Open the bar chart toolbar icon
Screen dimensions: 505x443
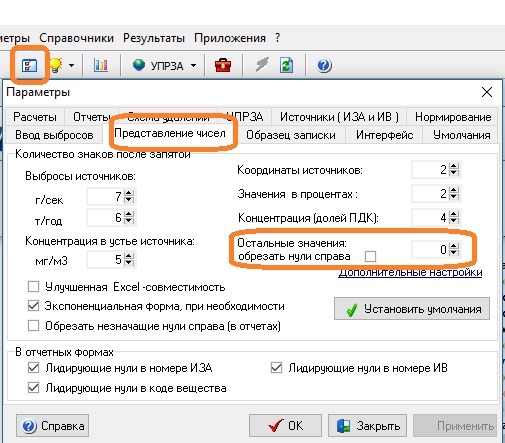tap(100, 65)
